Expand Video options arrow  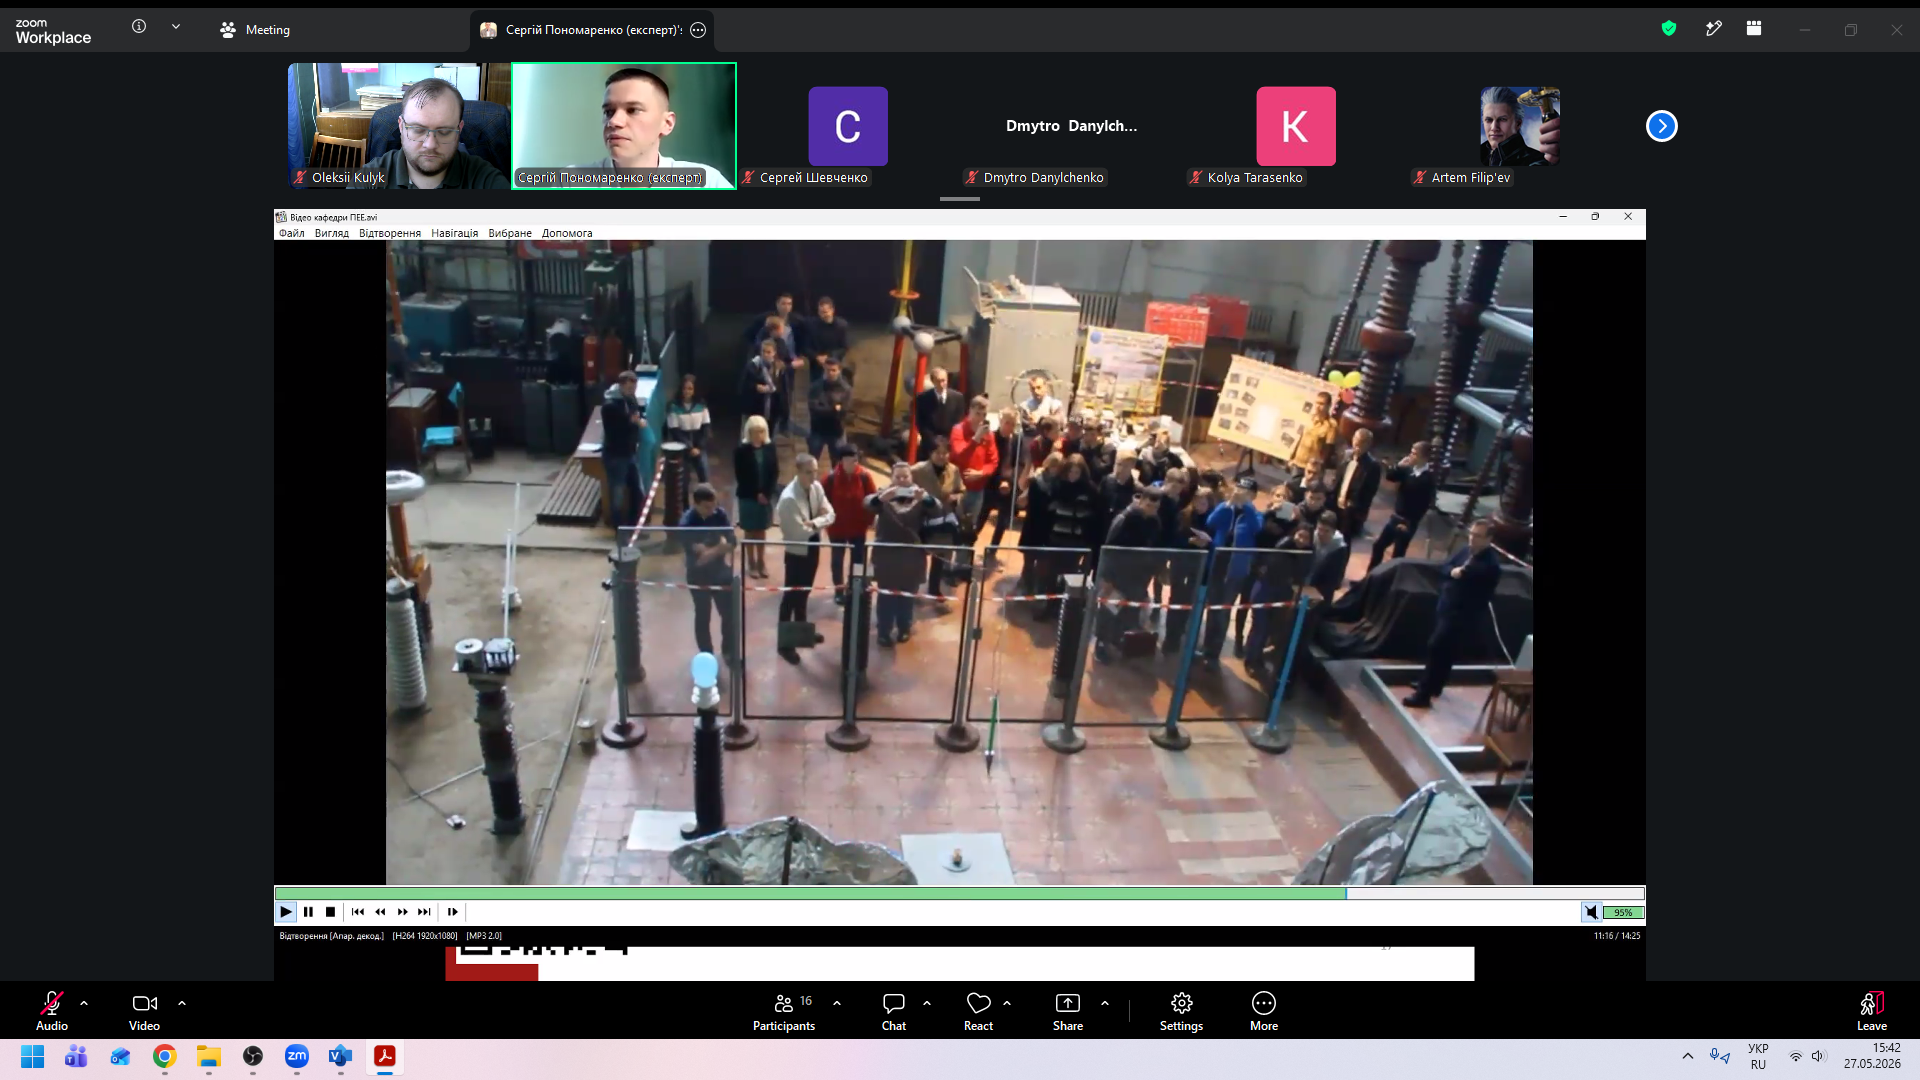pos(182,1003)
